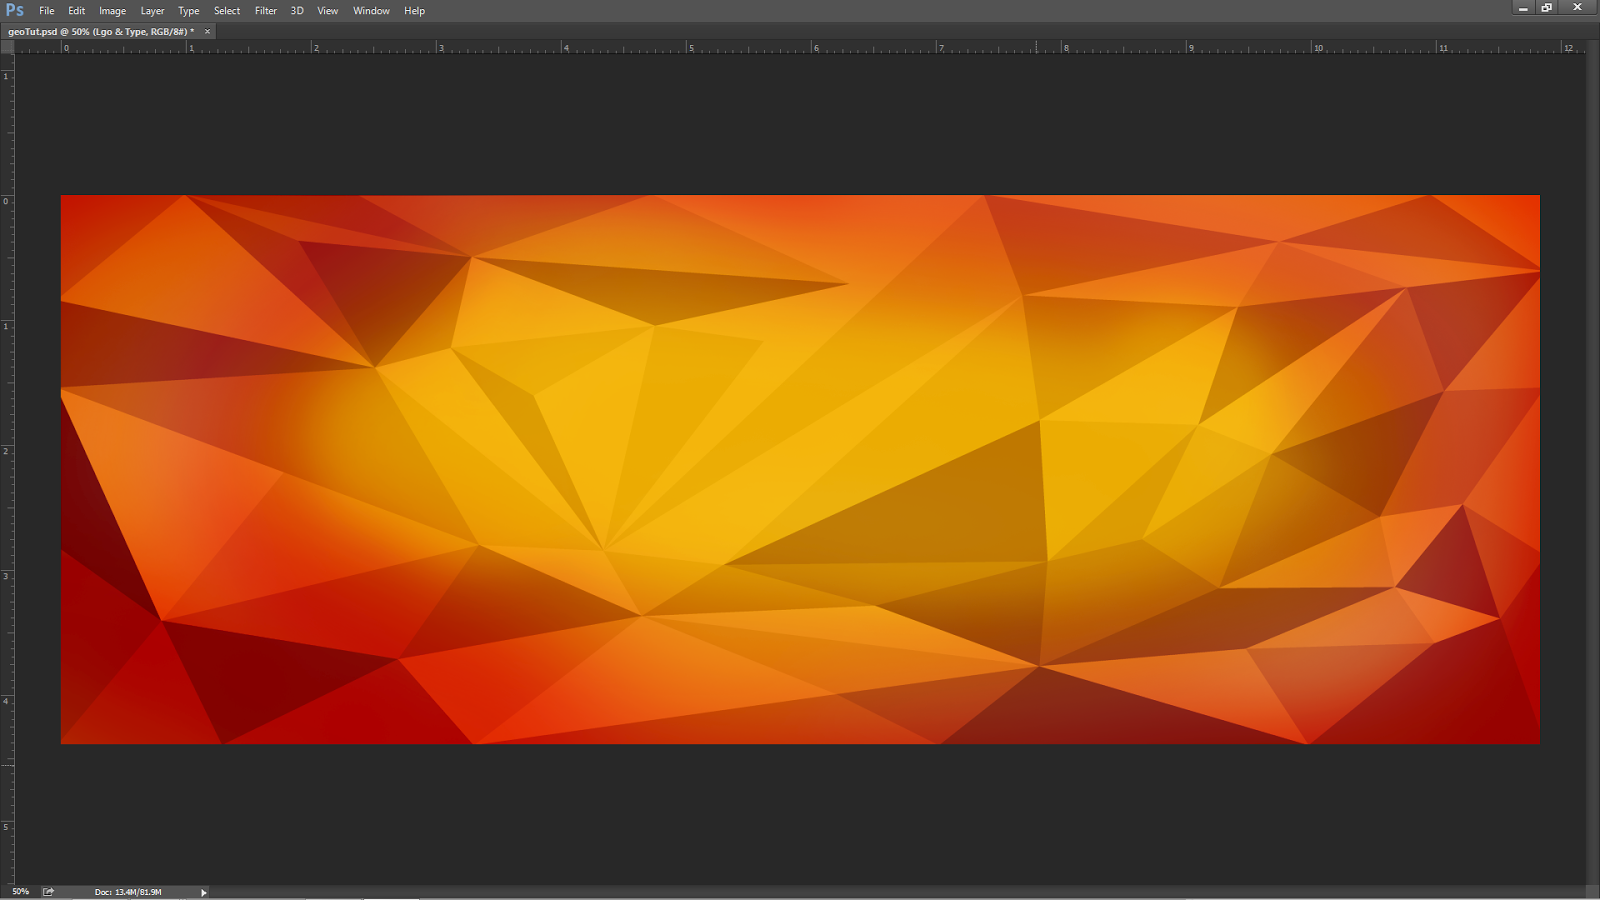Open the Select menu
This screenshot has height=900, width=1600.
pyautogui.click(x=227, y=10)
